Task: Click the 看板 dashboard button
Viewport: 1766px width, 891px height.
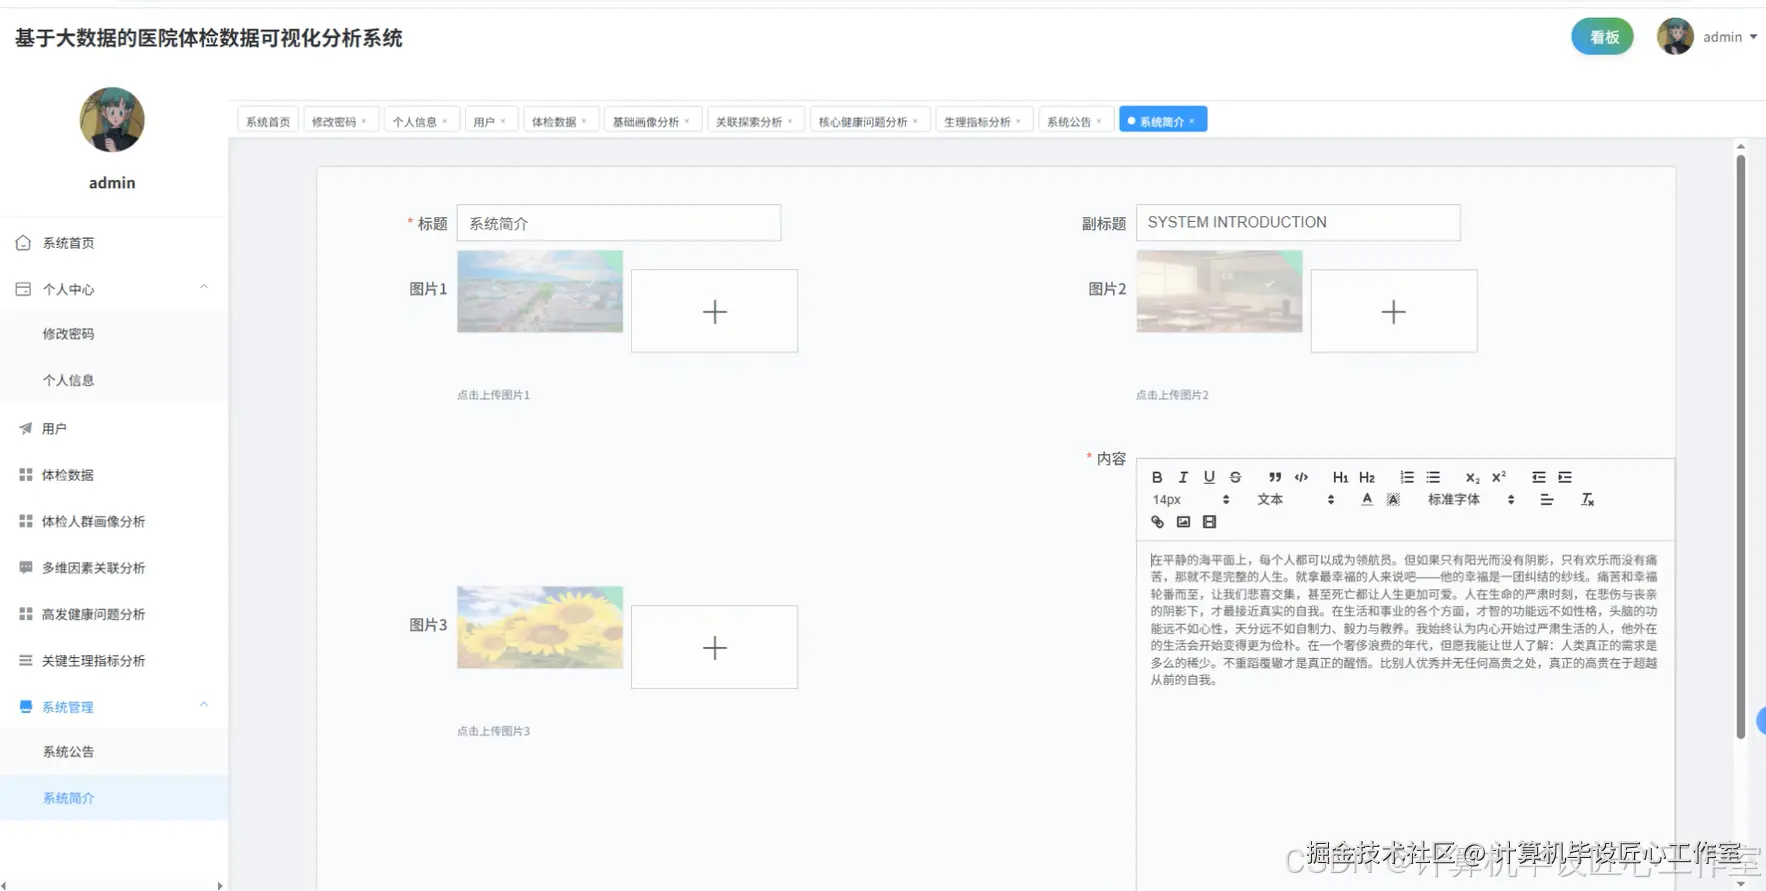Action: 1602,37
